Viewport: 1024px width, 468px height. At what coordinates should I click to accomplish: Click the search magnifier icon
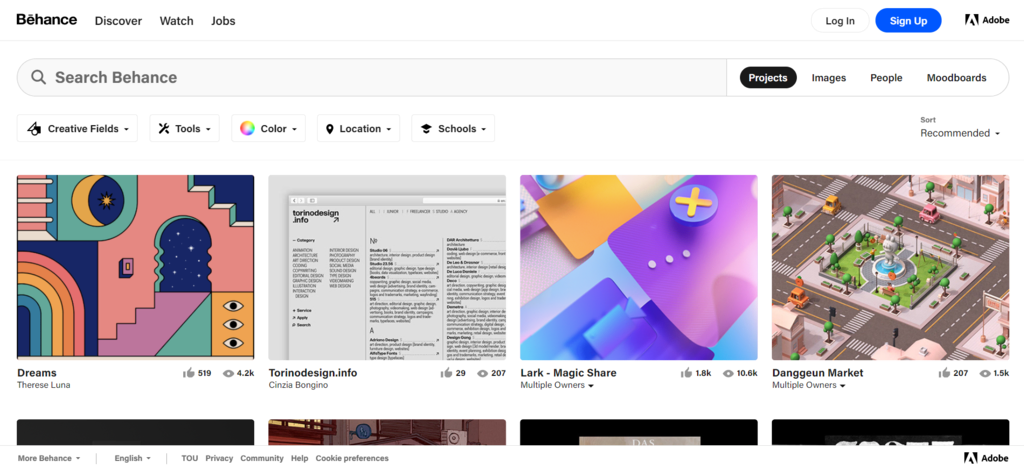point(39,77)
